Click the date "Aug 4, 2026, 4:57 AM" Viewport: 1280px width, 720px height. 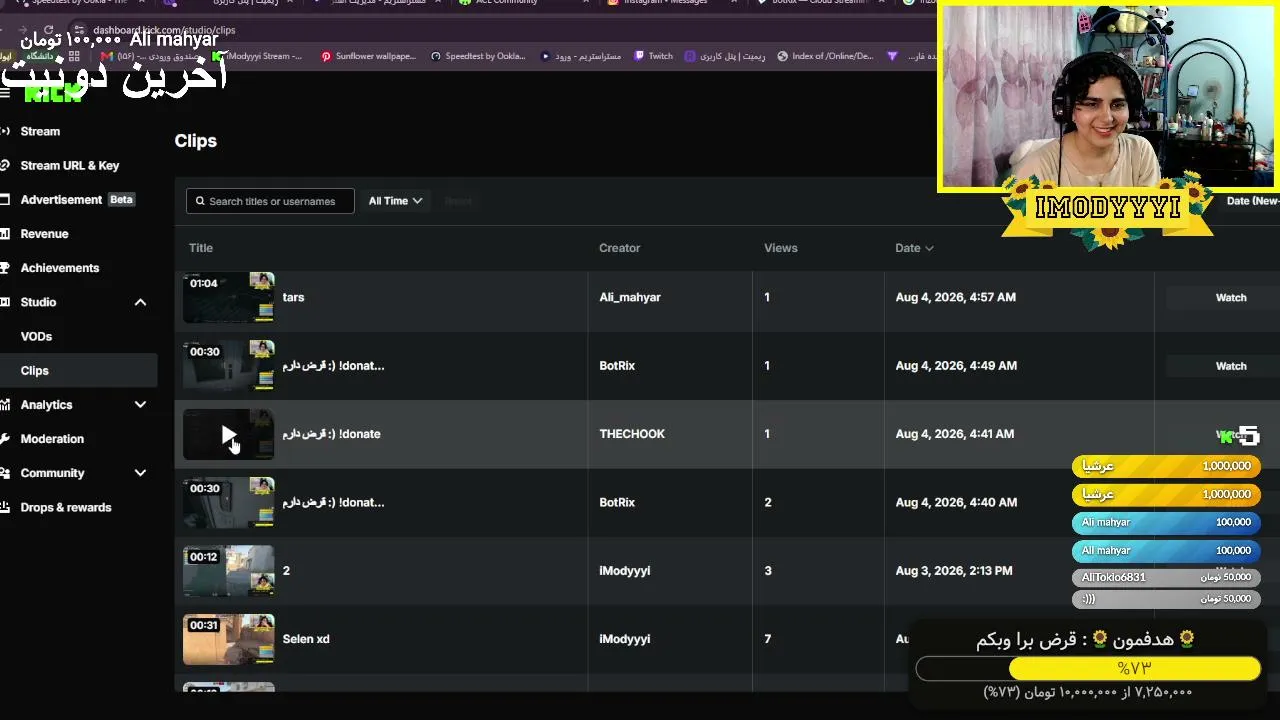(956, 297)
